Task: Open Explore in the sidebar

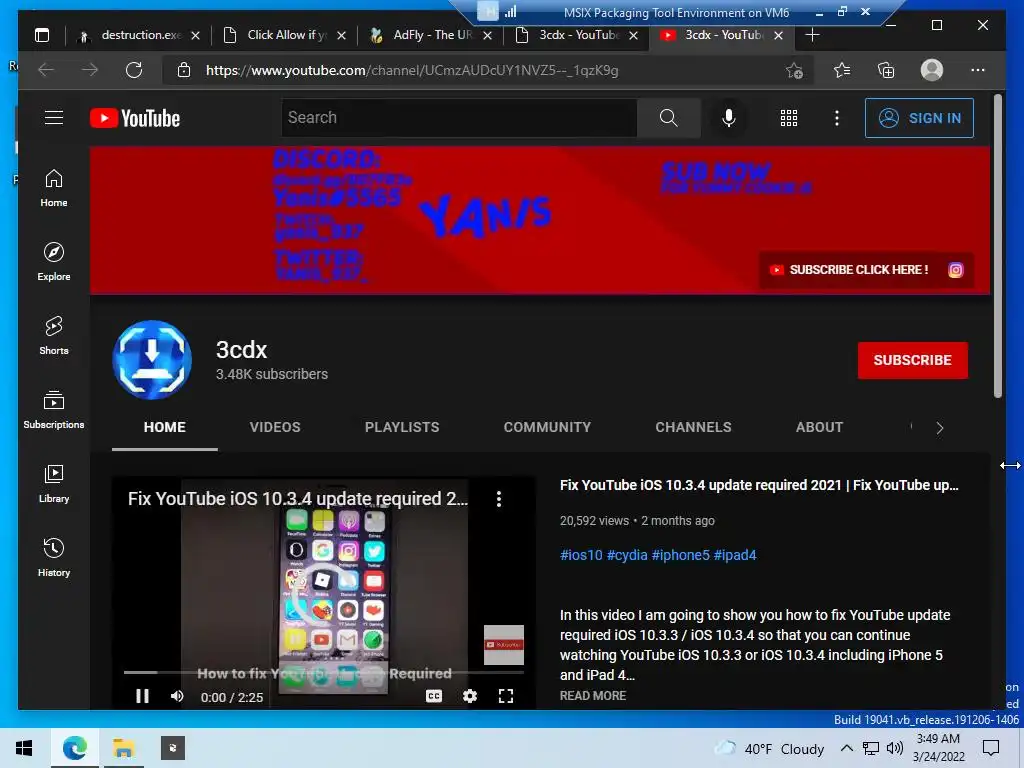Action: point(54,262)
